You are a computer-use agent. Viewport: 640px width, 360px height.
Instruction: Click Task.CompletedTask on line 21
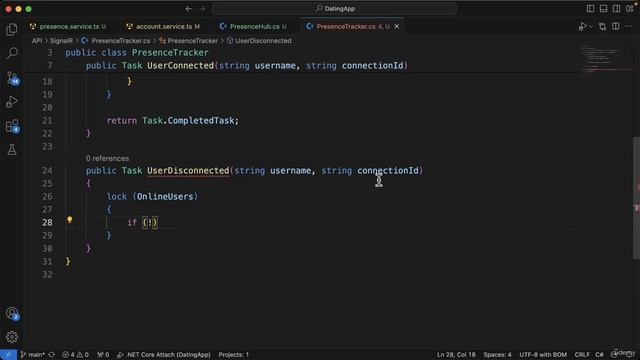click(190, 121)
